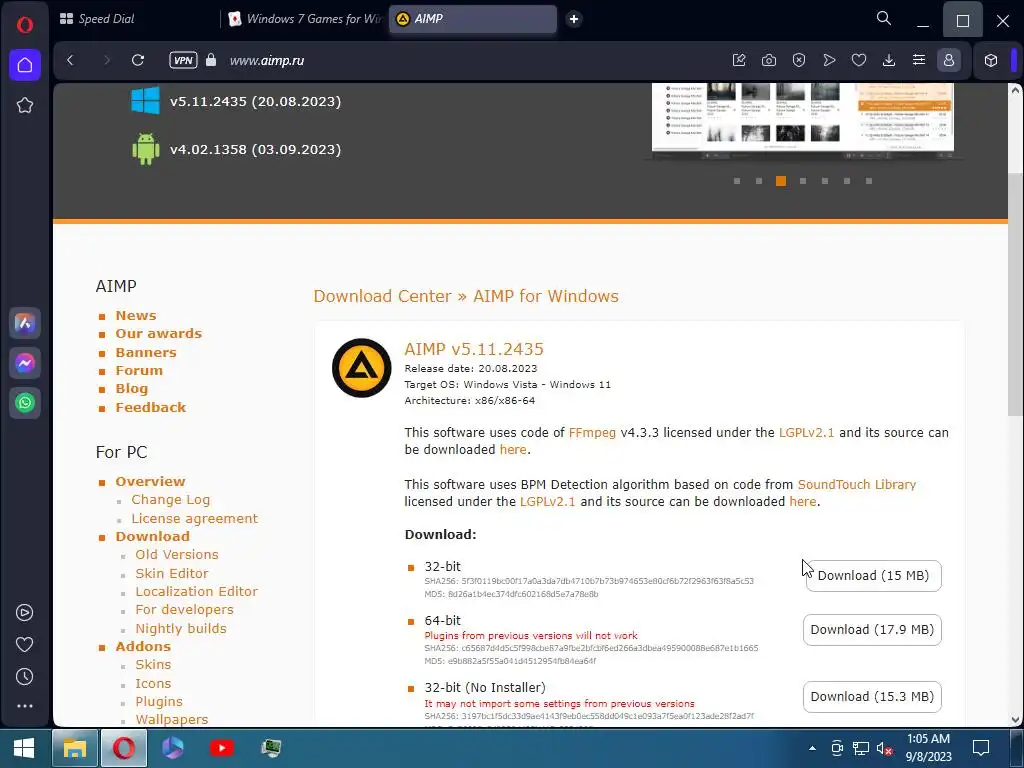Viewport: 1024px width, 768px height.
Task: Open the downloads panel icon
Action: (x=889, y=60)
